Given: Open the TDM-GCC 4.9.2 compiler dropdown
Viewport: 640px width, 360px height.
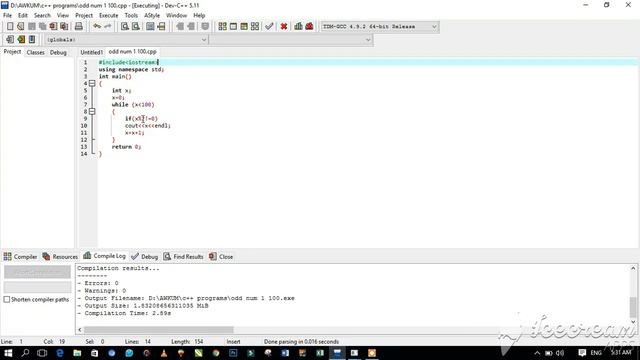Looking at the screenshot, I should (380, 27).
